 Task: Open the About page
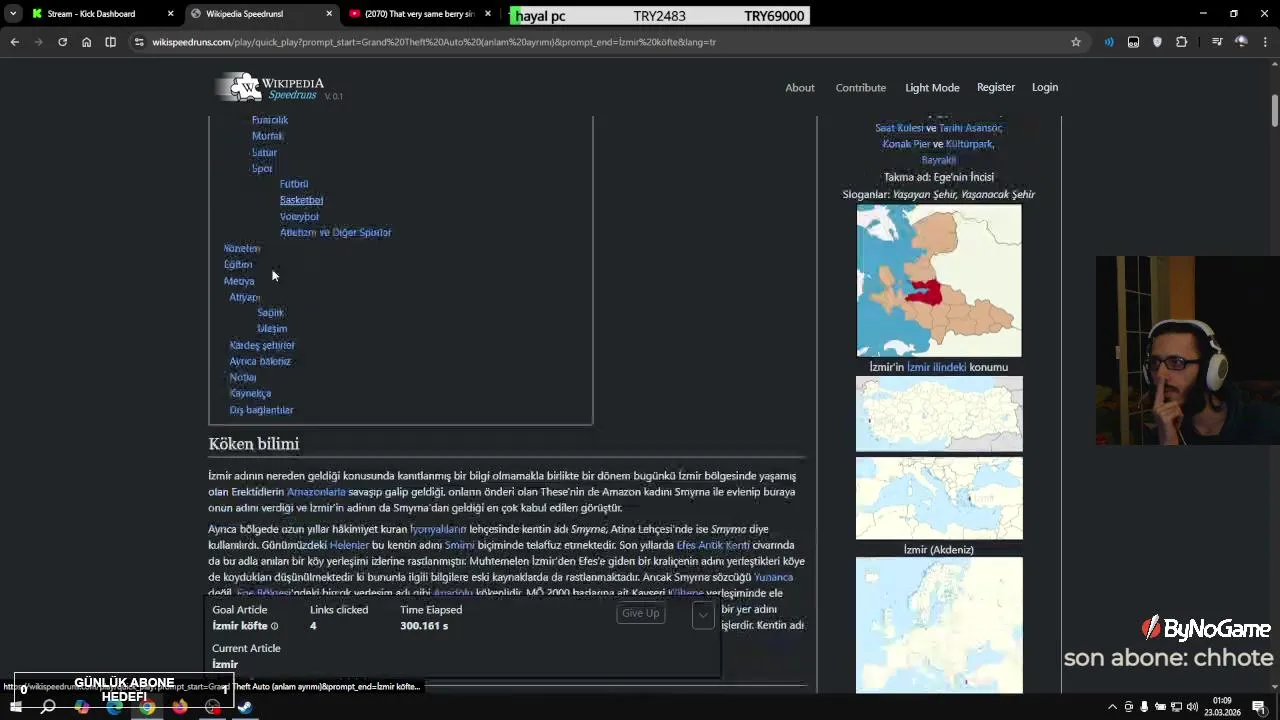click(x=800, y=88)
